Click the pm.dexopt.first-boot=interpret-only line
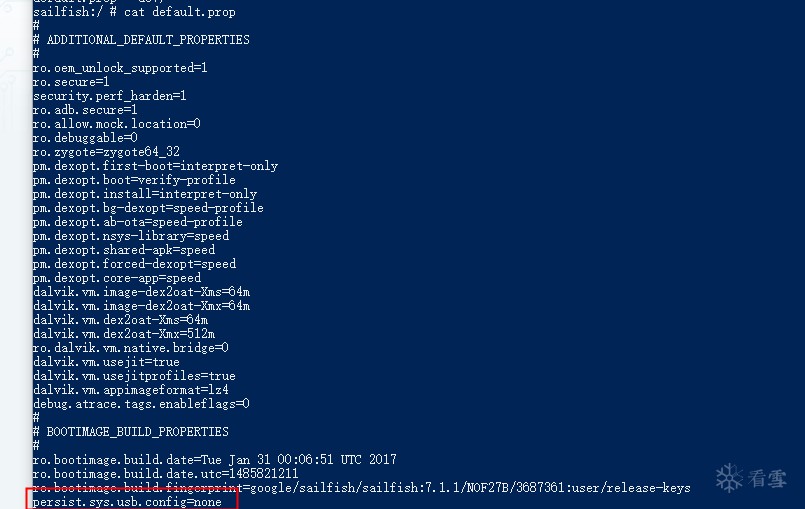 point(155,165)
